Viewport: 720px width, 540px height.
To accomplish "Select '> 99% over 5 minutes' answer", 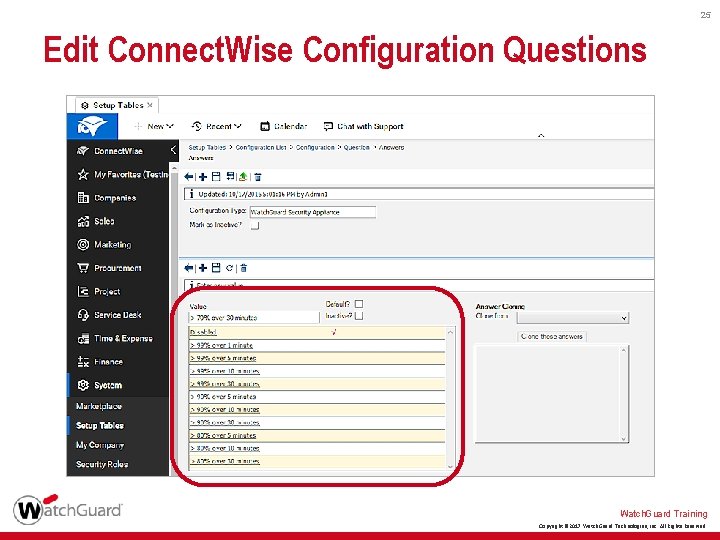I will (x=317, y=358).
